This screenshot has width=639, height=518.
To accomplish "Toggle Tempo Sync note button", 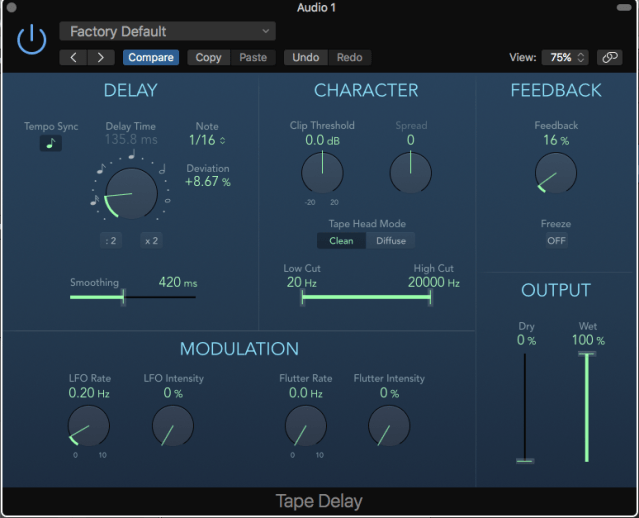I will (x=50, y=144).
